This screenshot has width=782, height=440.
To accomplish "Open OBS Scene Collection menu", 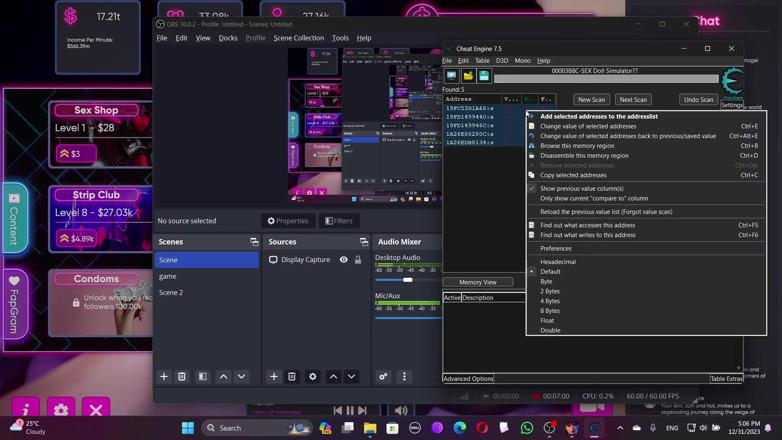I will click(x=299, y=38).
